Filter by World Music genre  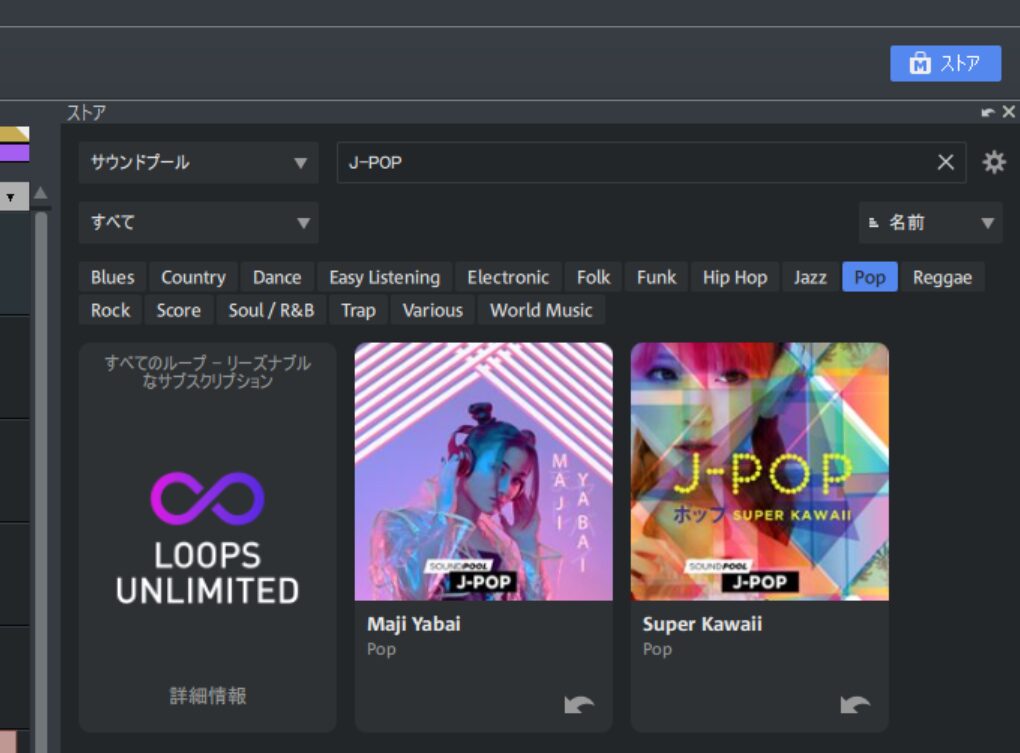pos(541,310)
